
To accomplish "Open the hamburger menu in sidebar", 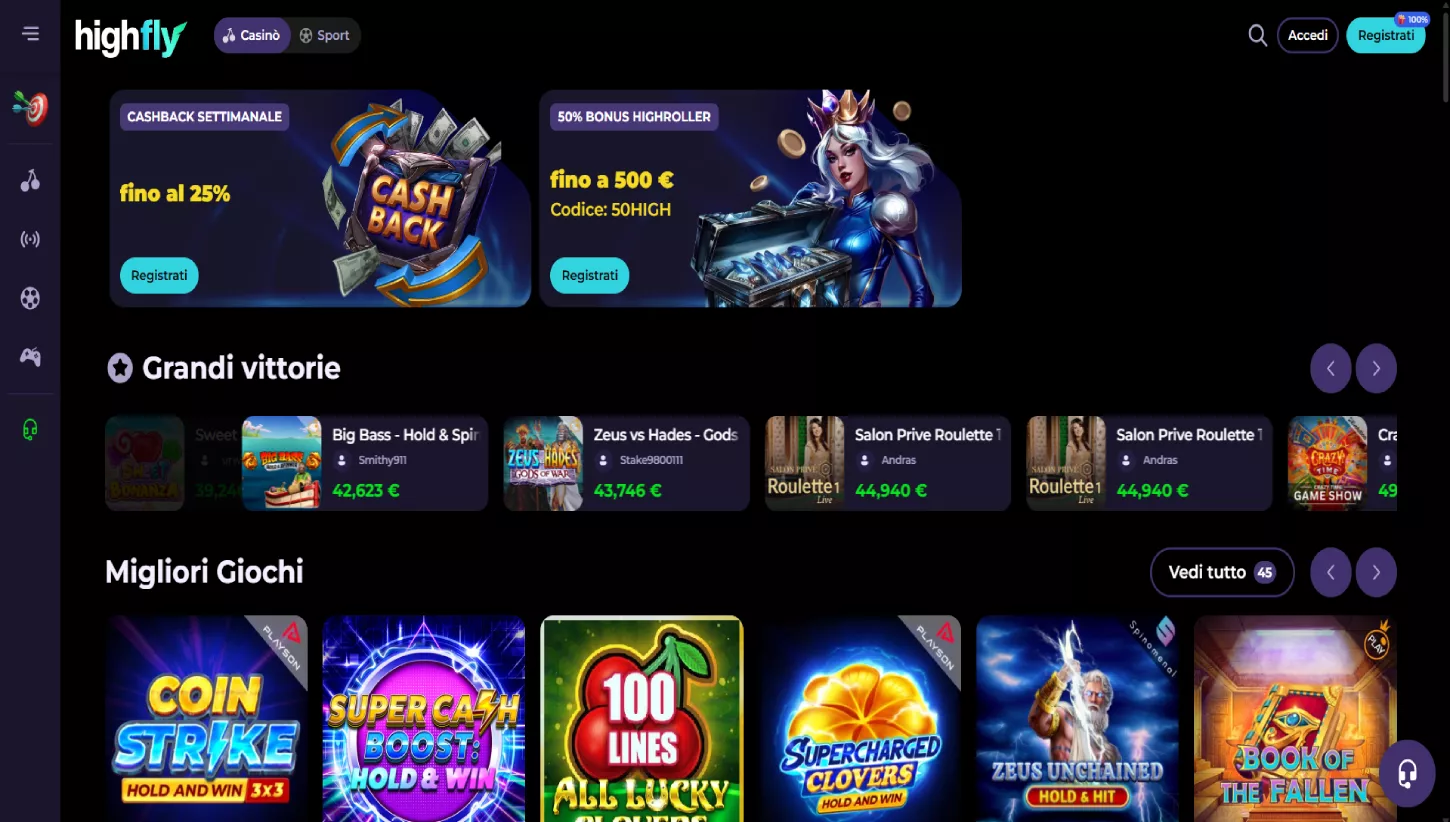I will 31,34.
